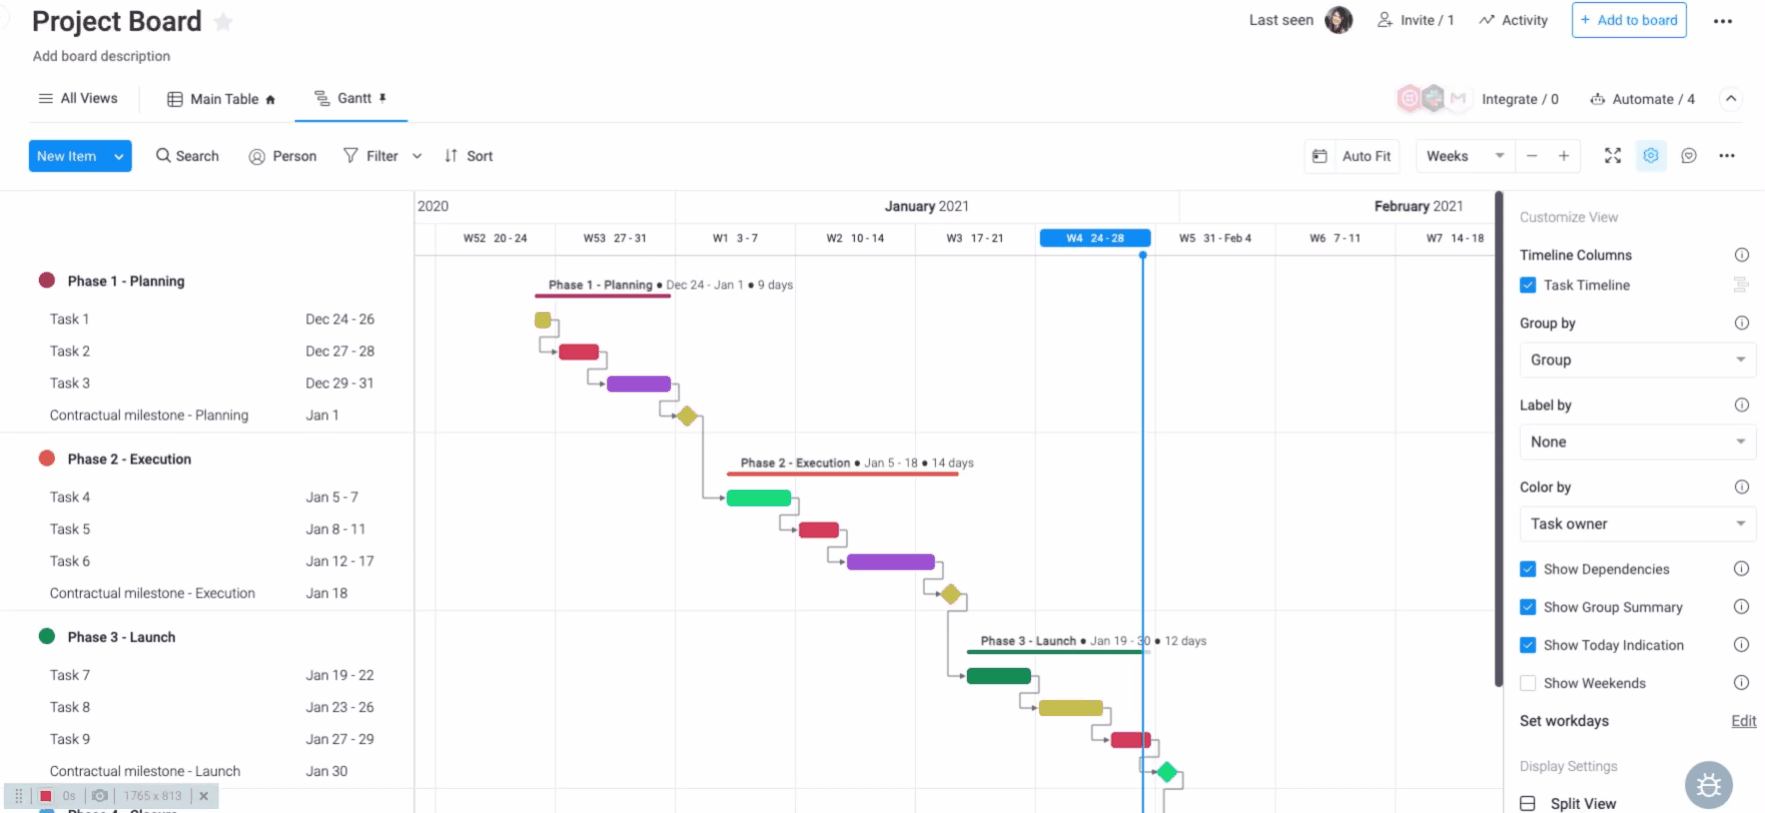Viewport: 1765px width, 813px height.
Task: Toggle Show Group Summary checkbox
Action: click(1528, 607)
